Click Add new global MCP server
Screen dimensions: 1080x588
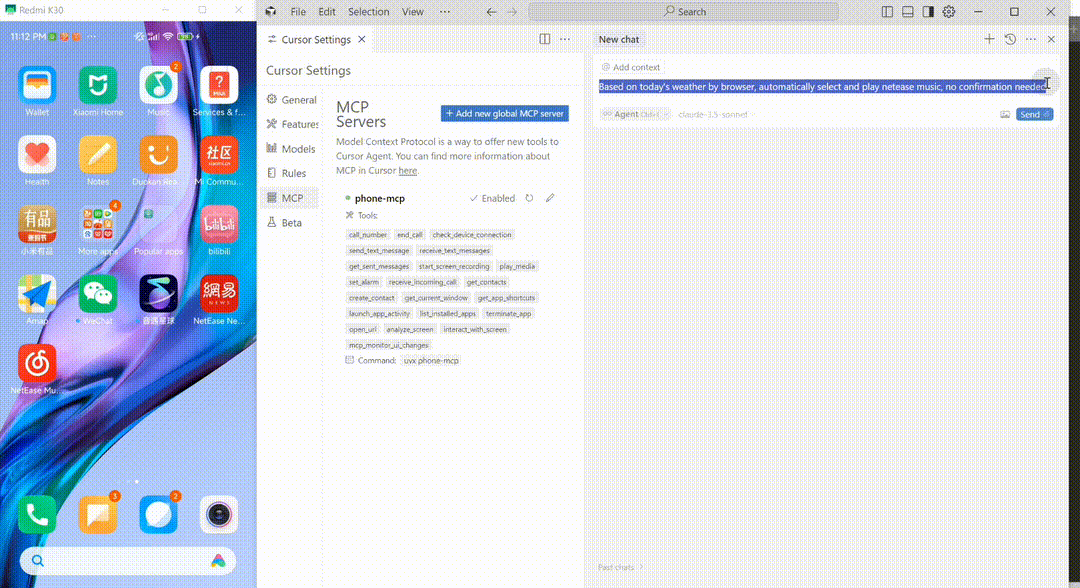(x=504, y=114)
